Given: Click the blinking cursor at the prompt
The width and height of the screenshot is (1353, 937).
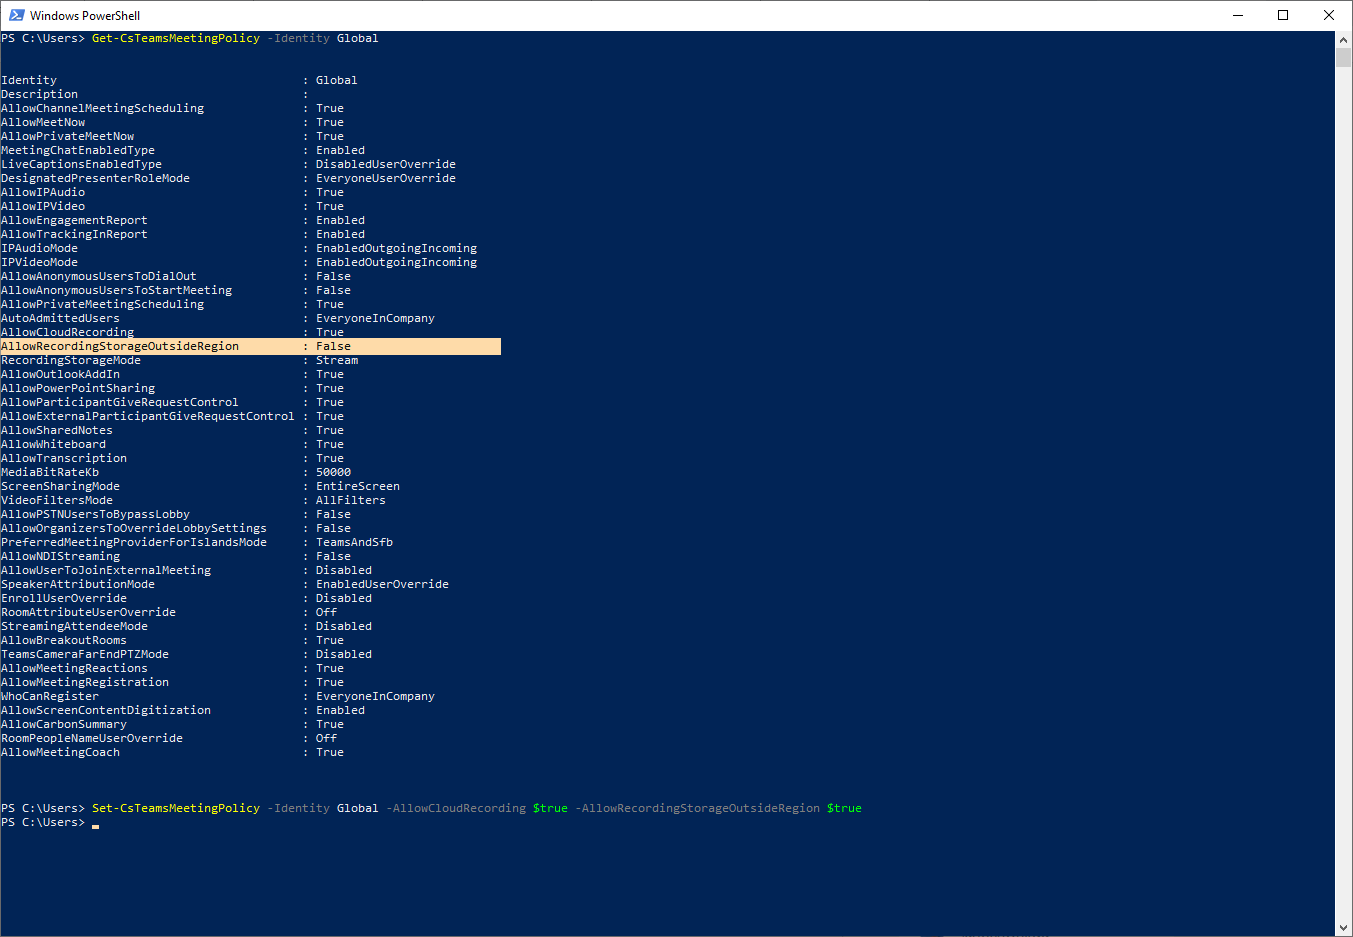Looking at the screenshot, I should click(95, 825).
